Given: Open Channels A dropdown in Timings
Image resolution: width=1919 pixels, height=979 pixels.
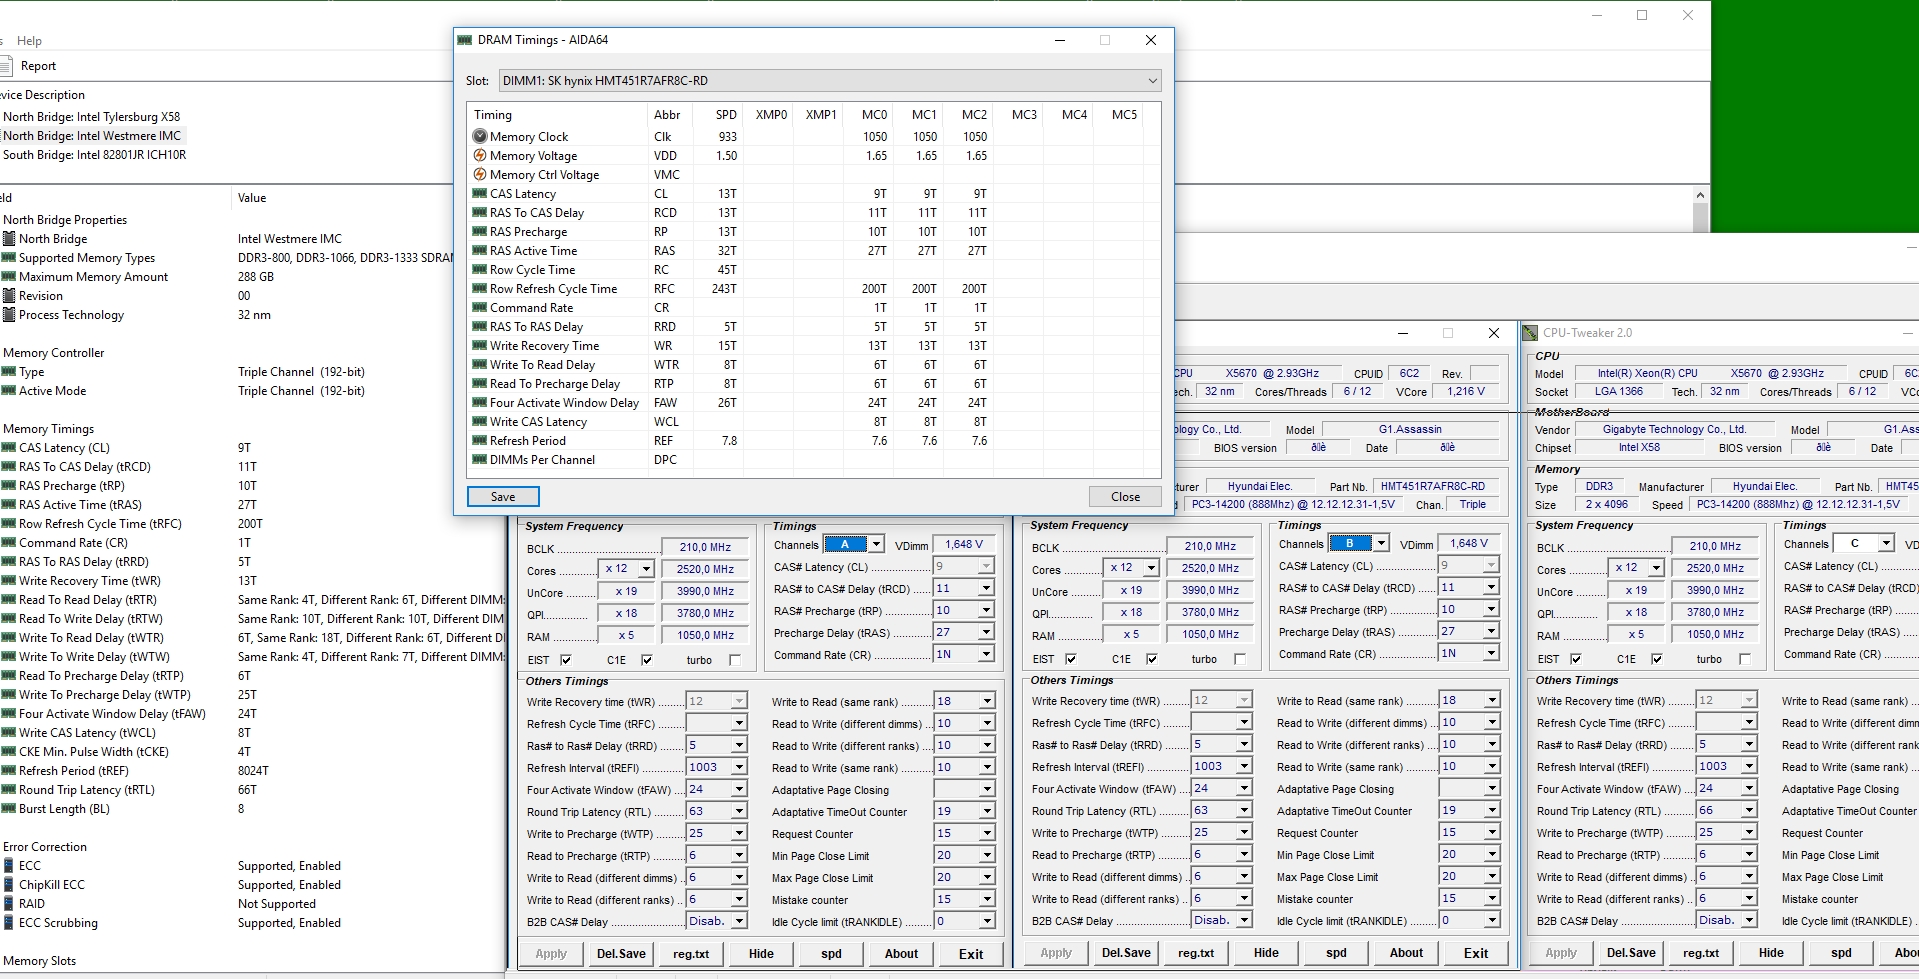Looking at the screenshot, I should click(x=876, y=545).
